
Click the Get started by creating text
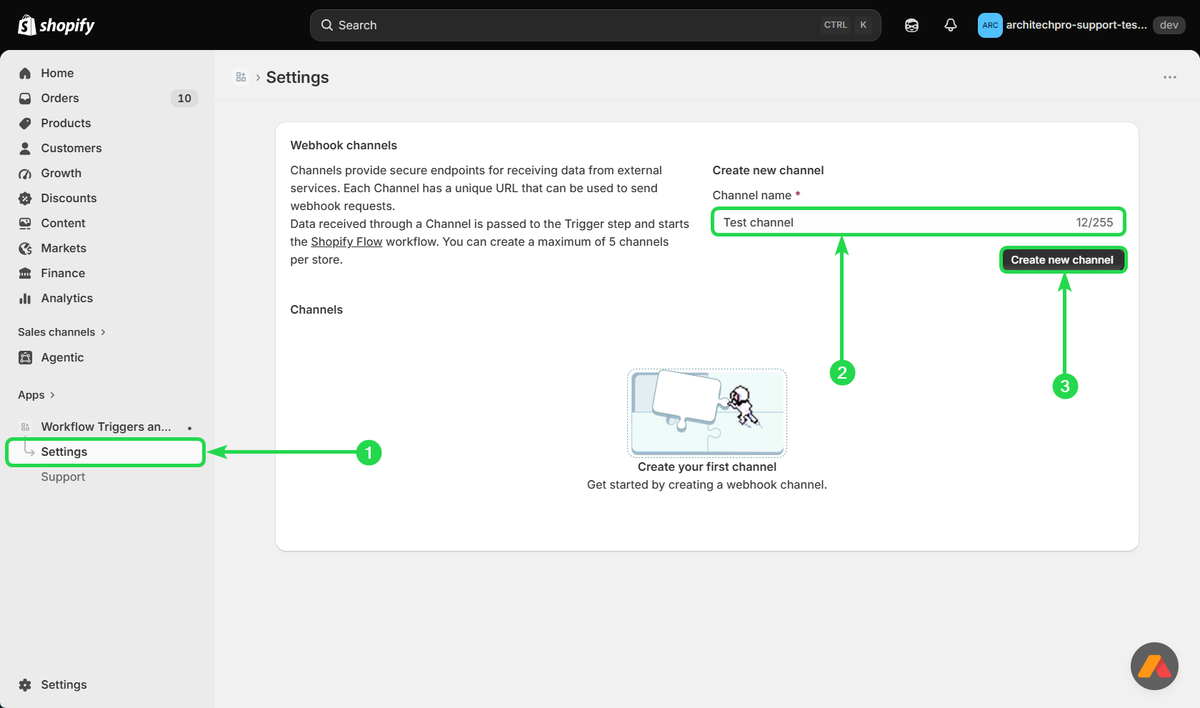(x=707, y=485)
